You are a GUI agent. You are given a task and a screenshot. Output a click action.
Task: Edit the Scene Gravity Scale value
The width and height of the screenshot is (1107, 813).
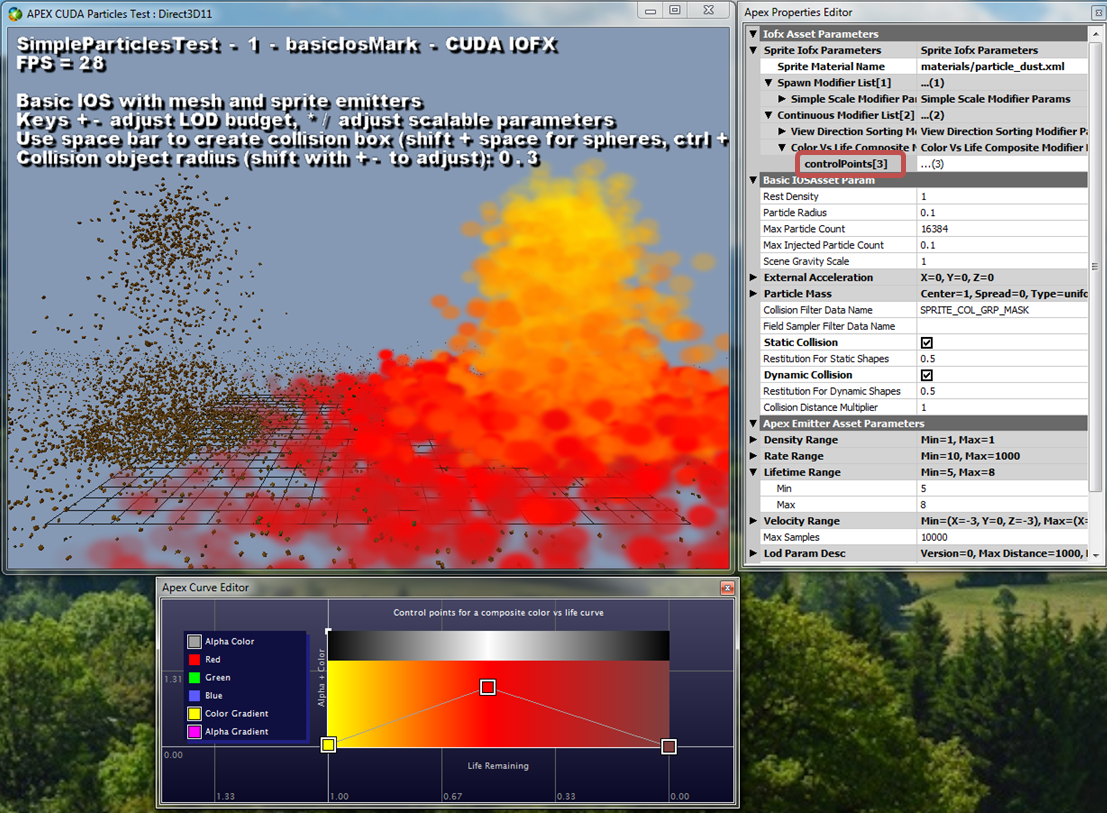tap(1003, 261)
